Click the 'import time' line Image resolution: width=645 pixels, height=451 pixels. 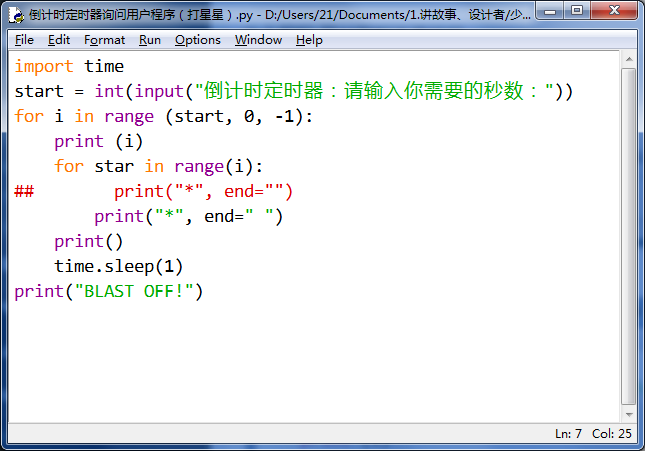[69, 66]
